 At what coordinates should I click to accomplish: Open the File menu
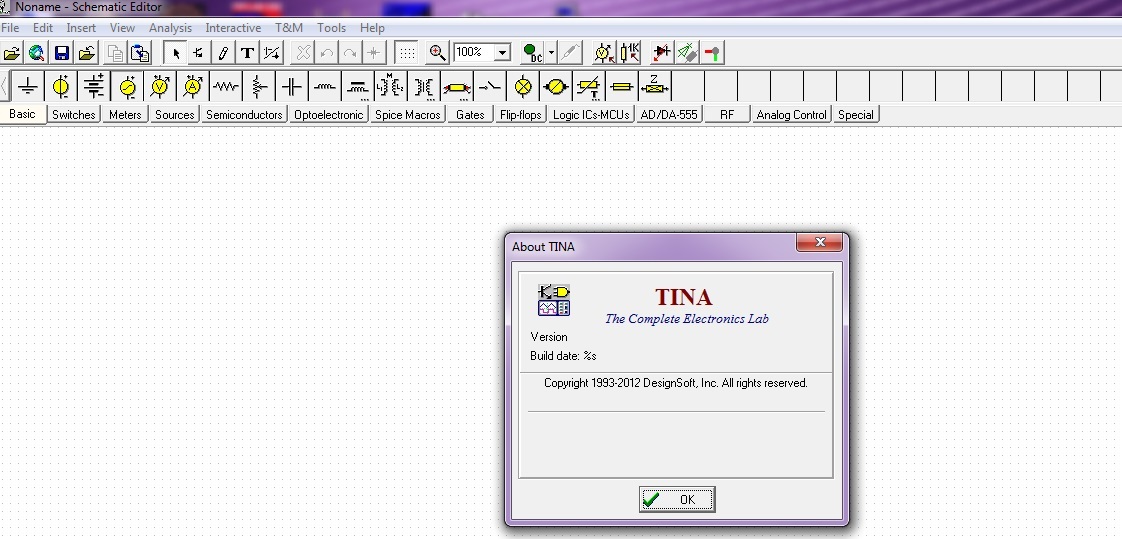(10, 28)
